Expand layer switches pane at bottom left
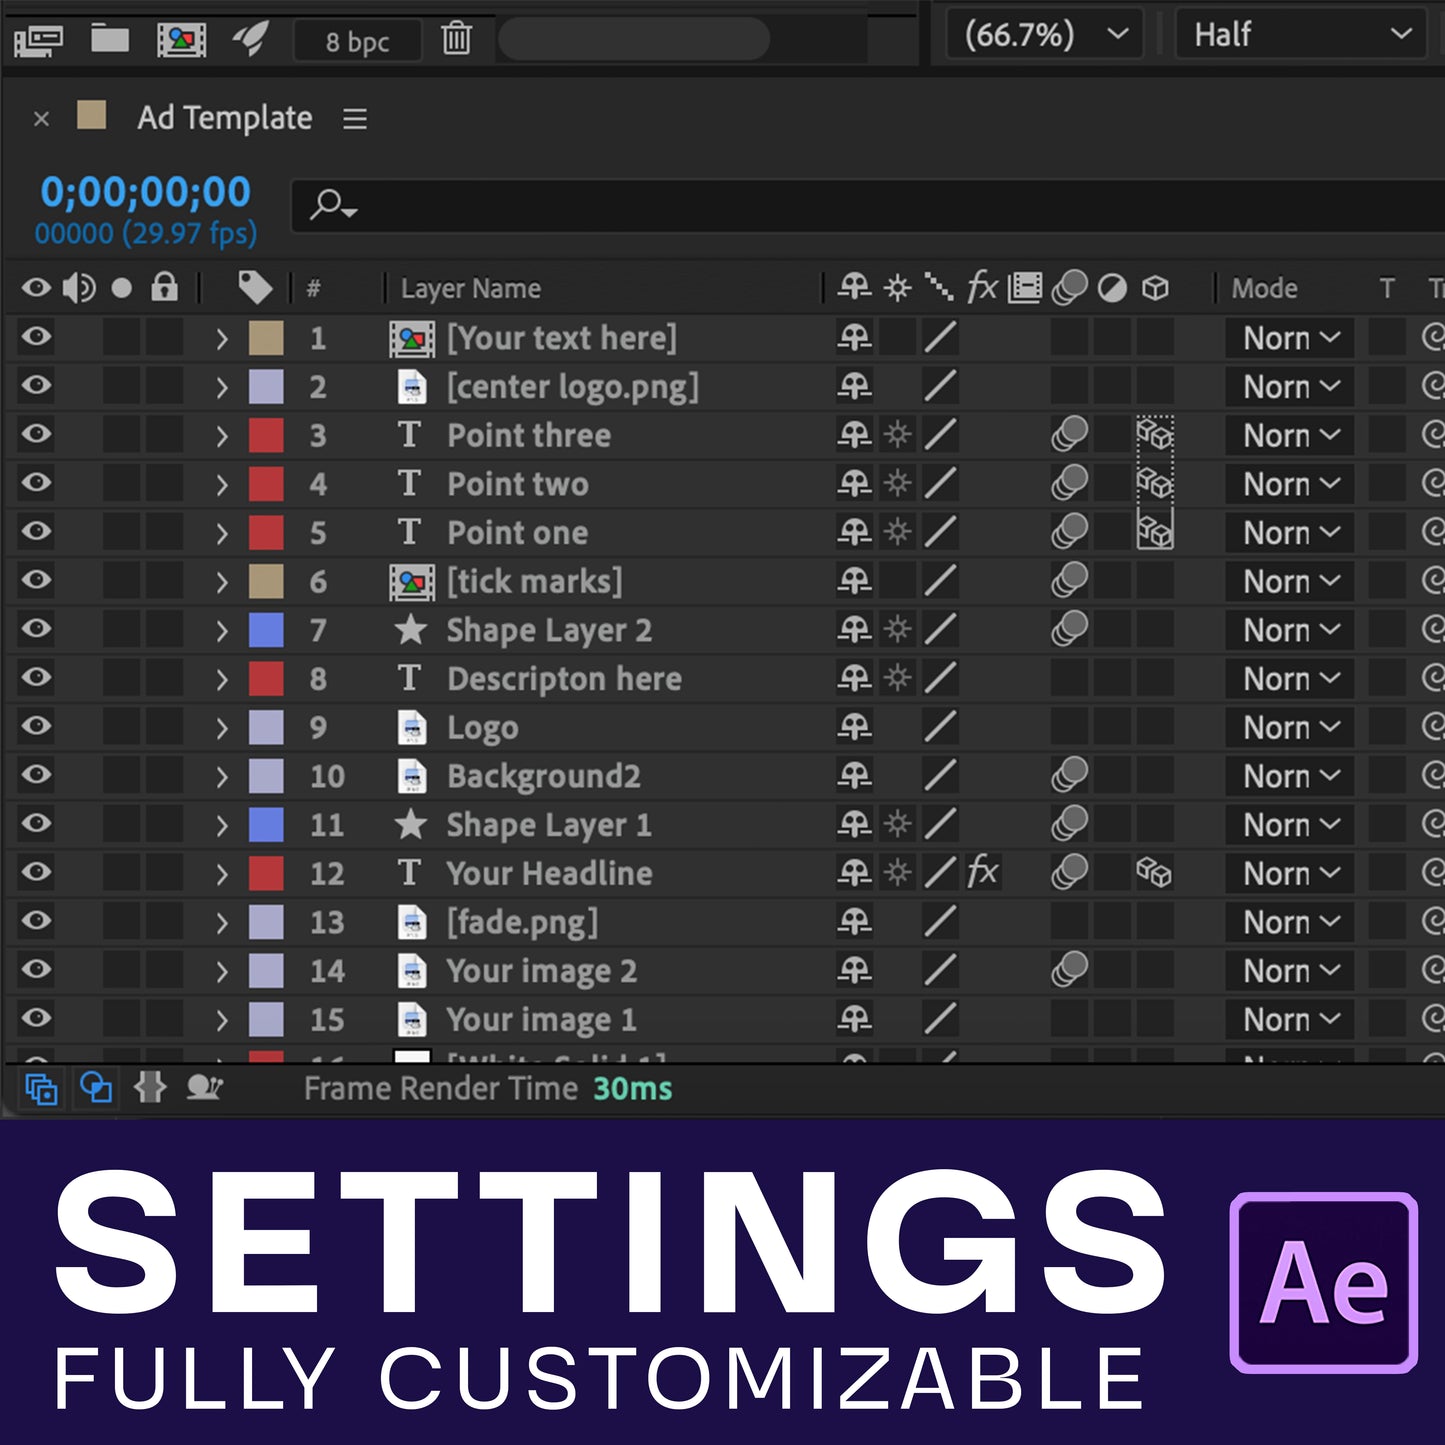 tap(41, 1088)
